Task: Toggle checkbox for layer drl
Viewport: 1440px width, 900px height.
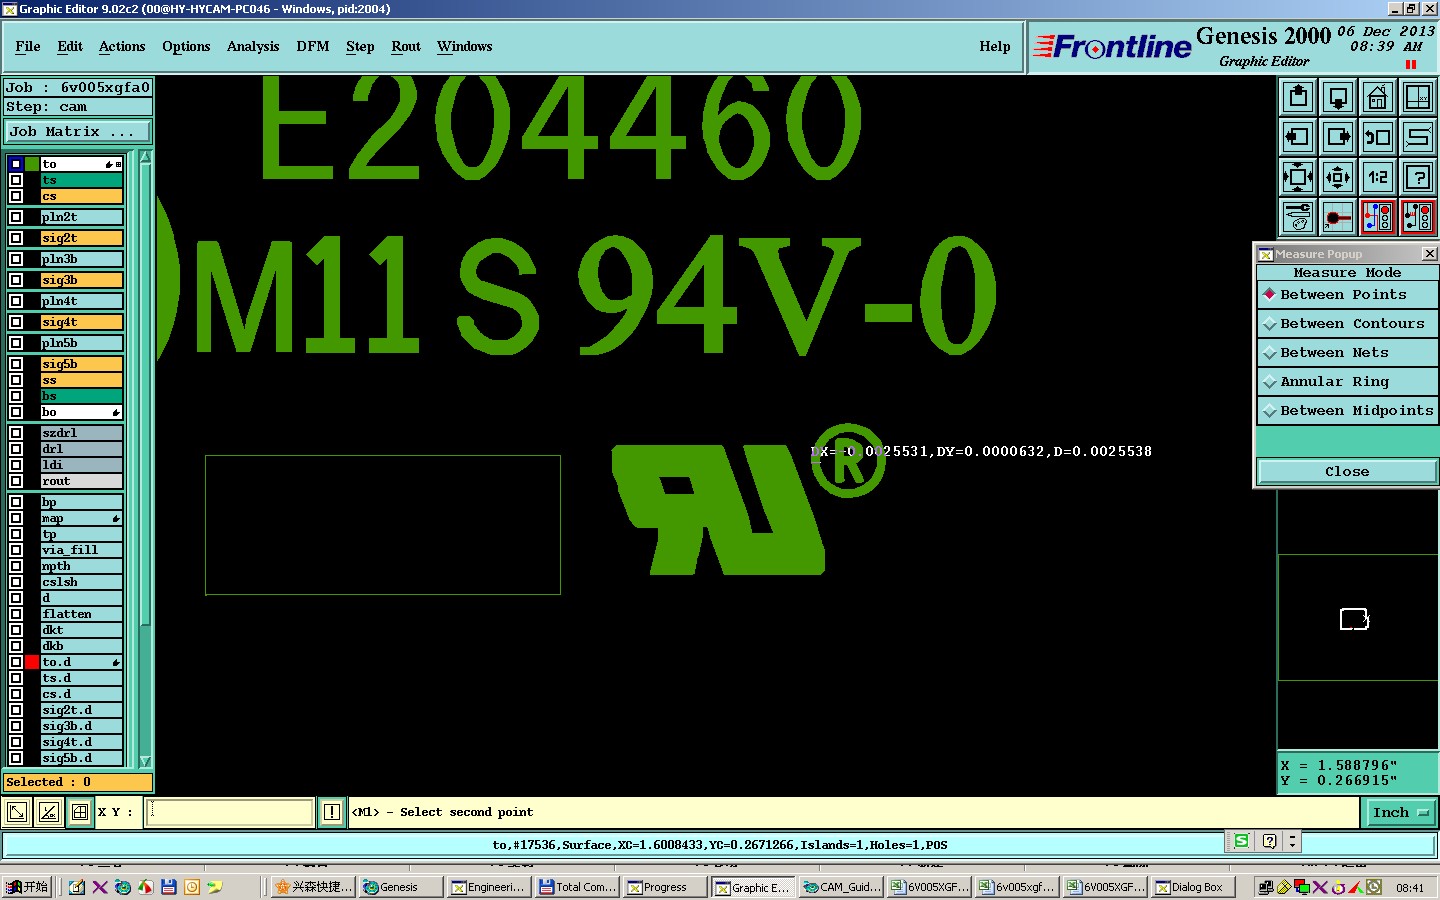Action: (16, 449)
